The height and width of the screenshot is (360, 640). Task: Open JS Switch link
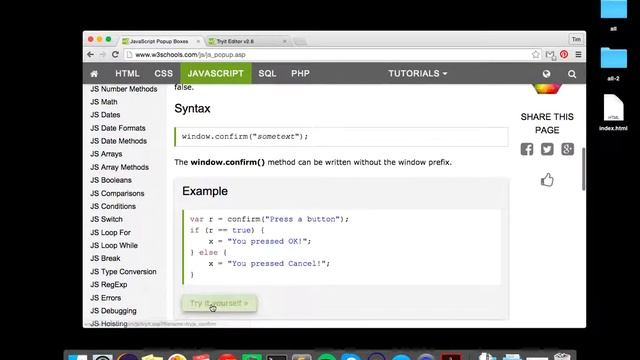click(107, 219)
